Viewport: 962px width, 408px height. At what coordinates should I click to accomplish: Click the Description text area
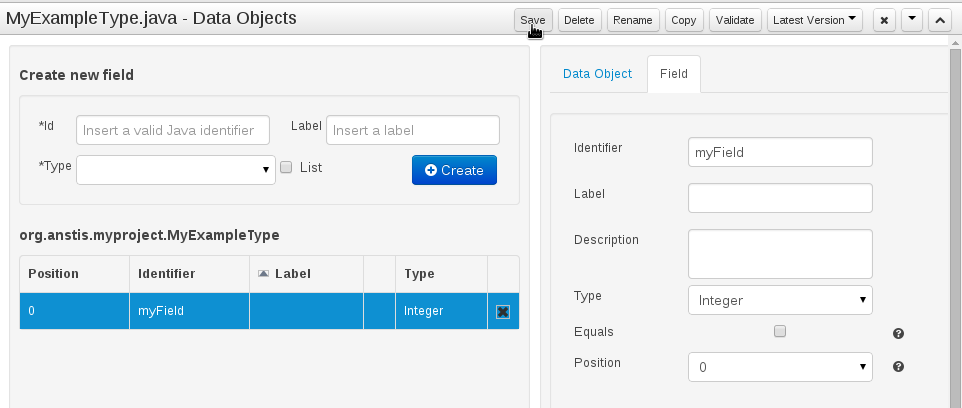tap(780, 252)
